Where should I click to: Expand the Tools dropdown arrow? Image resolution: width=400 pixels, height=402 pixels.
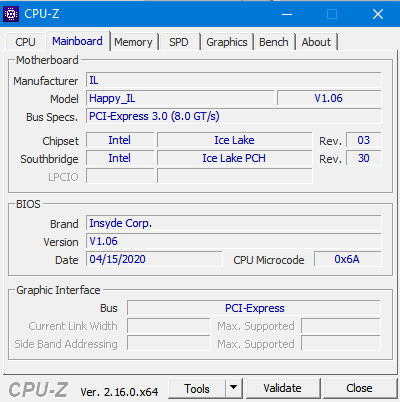234,388
